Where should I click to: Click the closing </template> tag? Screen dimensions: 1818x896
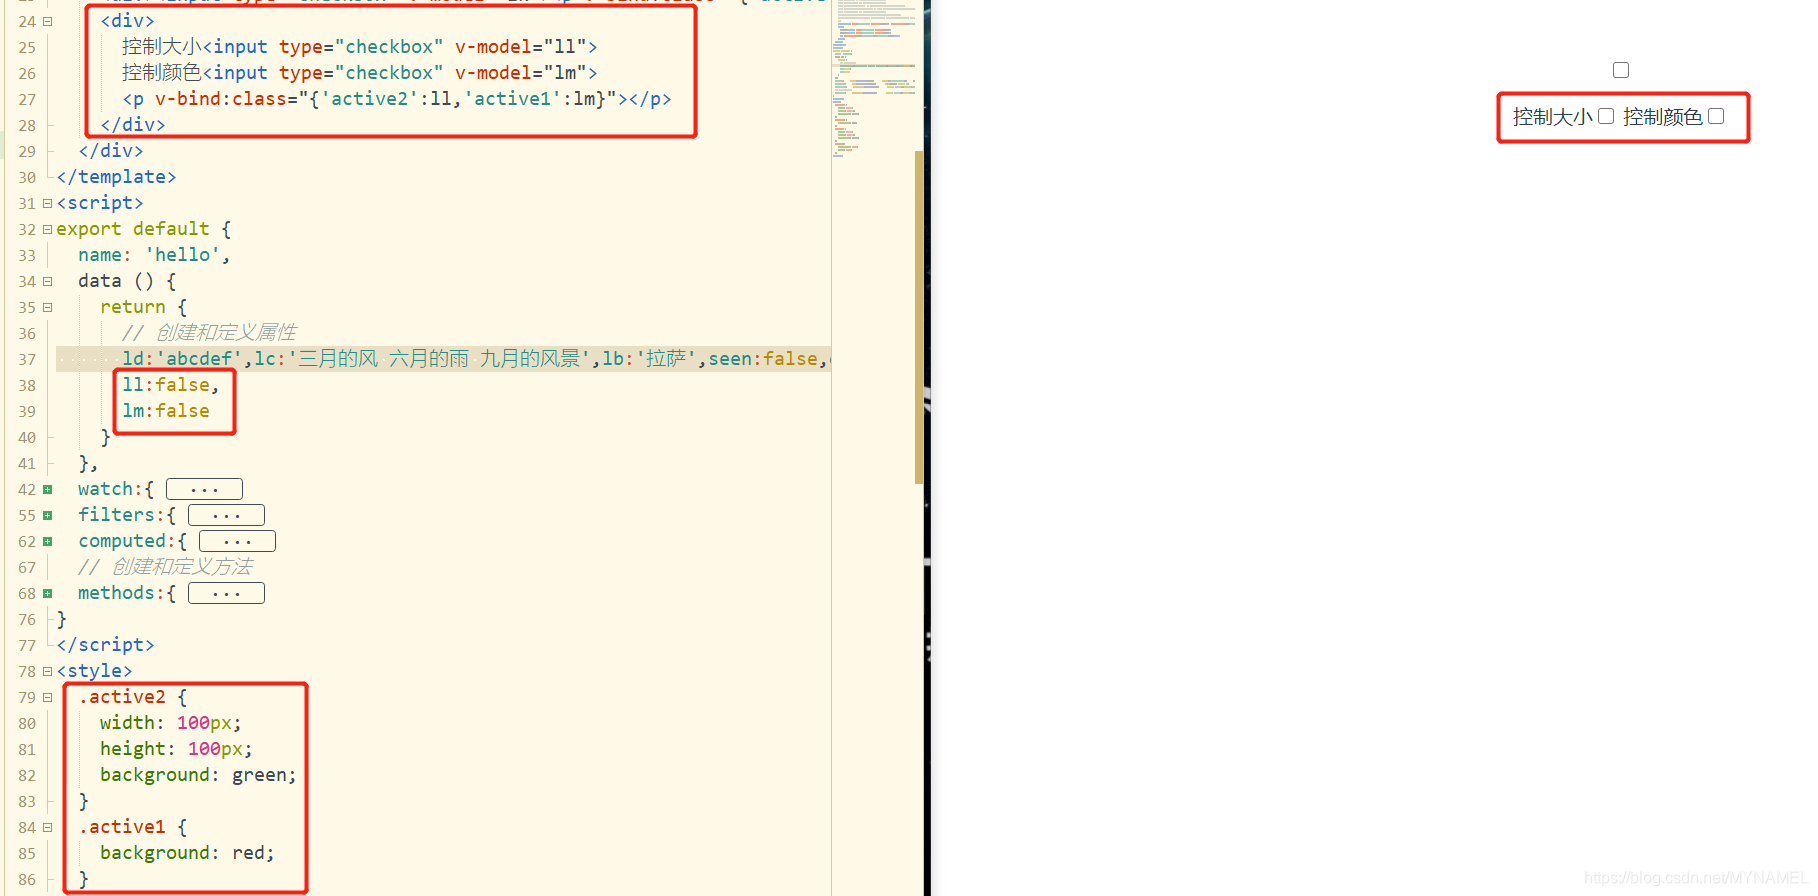coord(116,177)
